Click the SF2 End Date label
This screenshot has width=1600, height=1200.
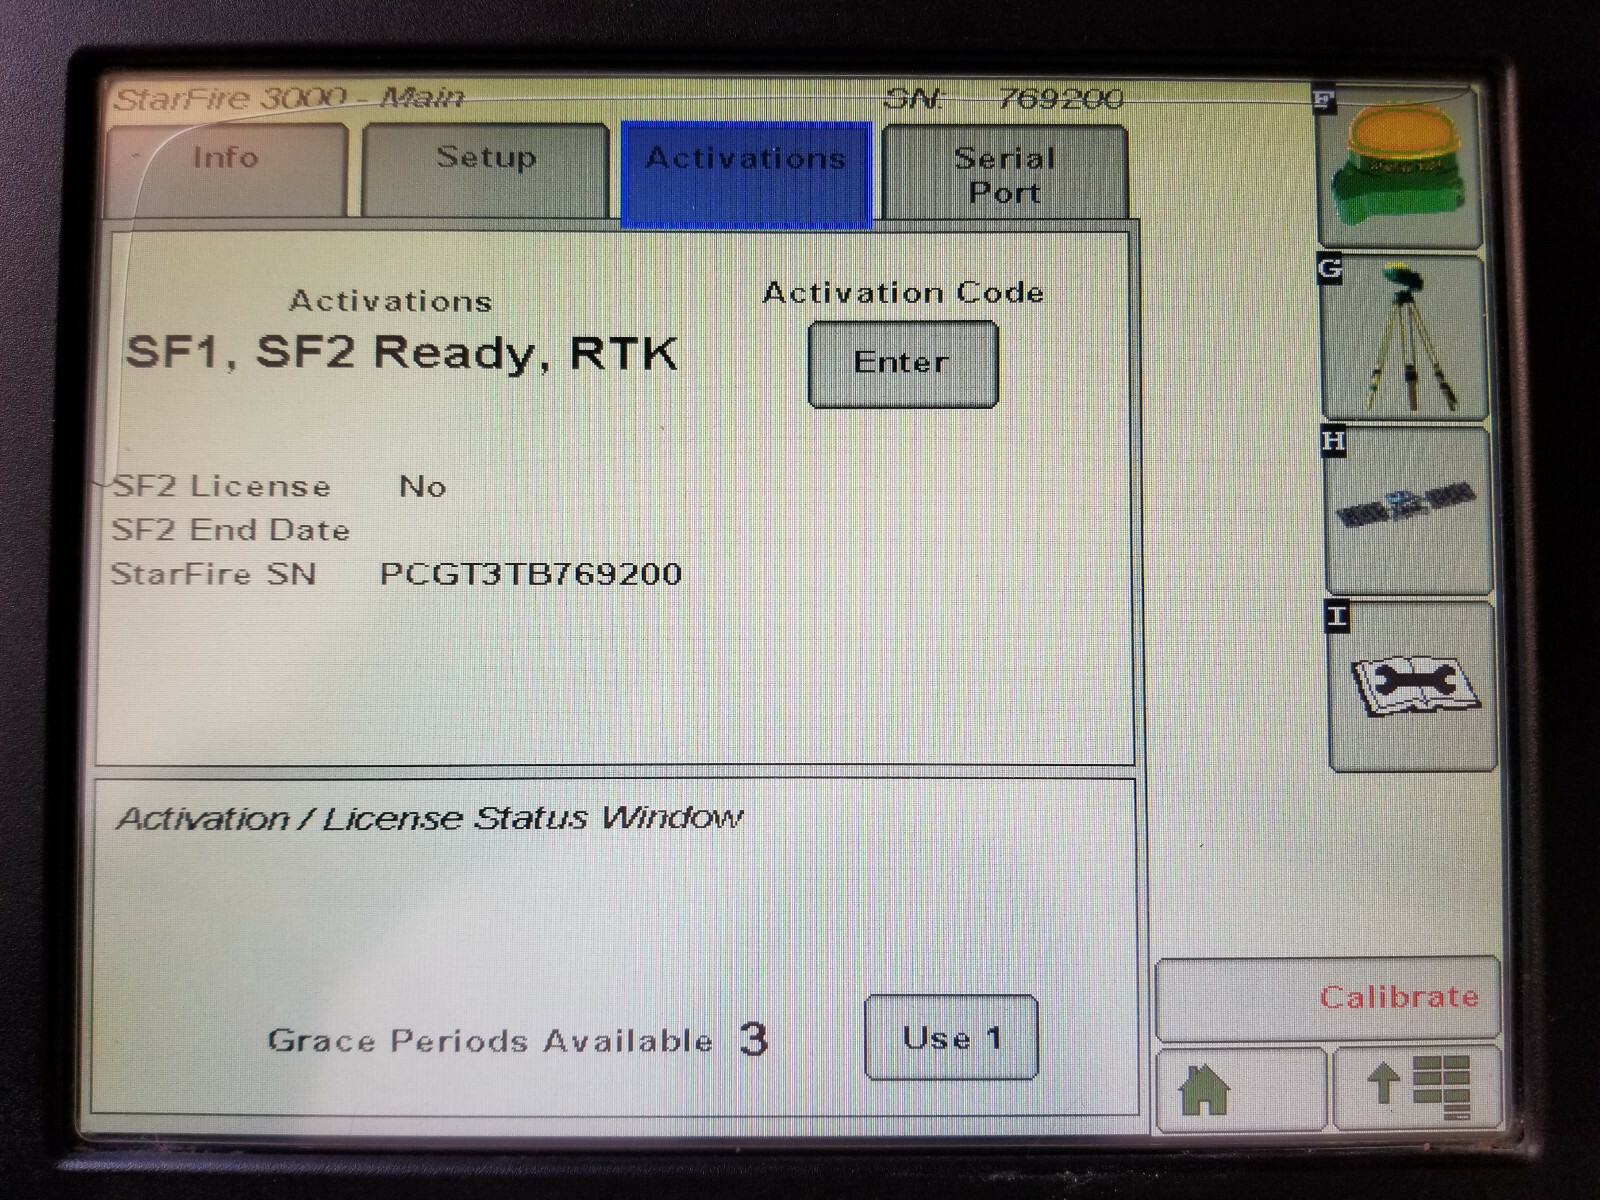(x=231, y=530)
